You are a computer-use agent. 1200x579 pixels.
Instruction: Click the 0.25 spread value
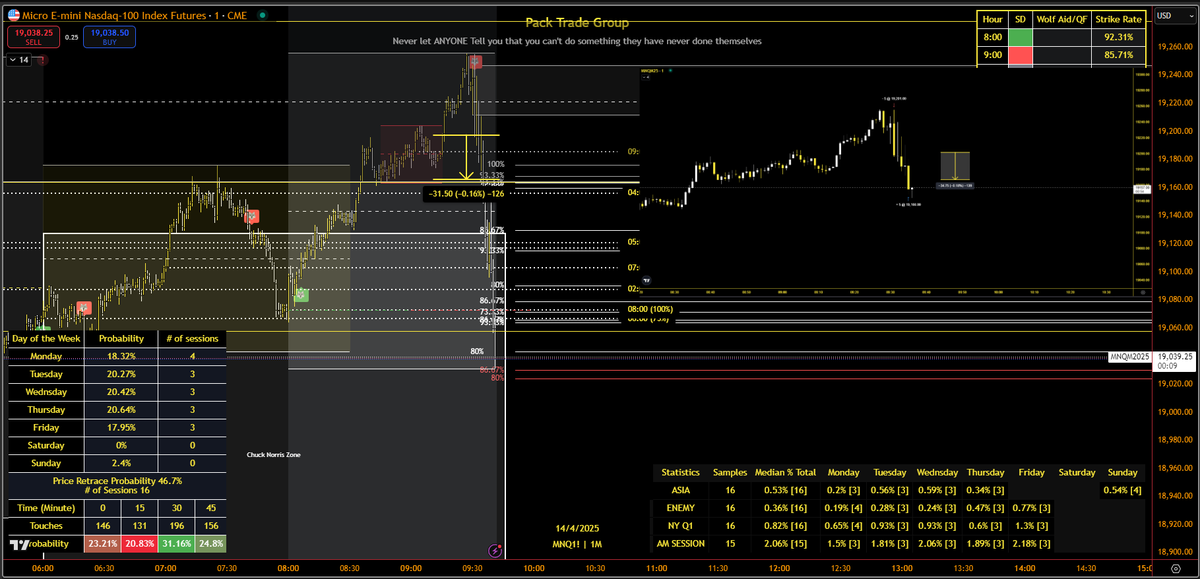tap(71, 37)
